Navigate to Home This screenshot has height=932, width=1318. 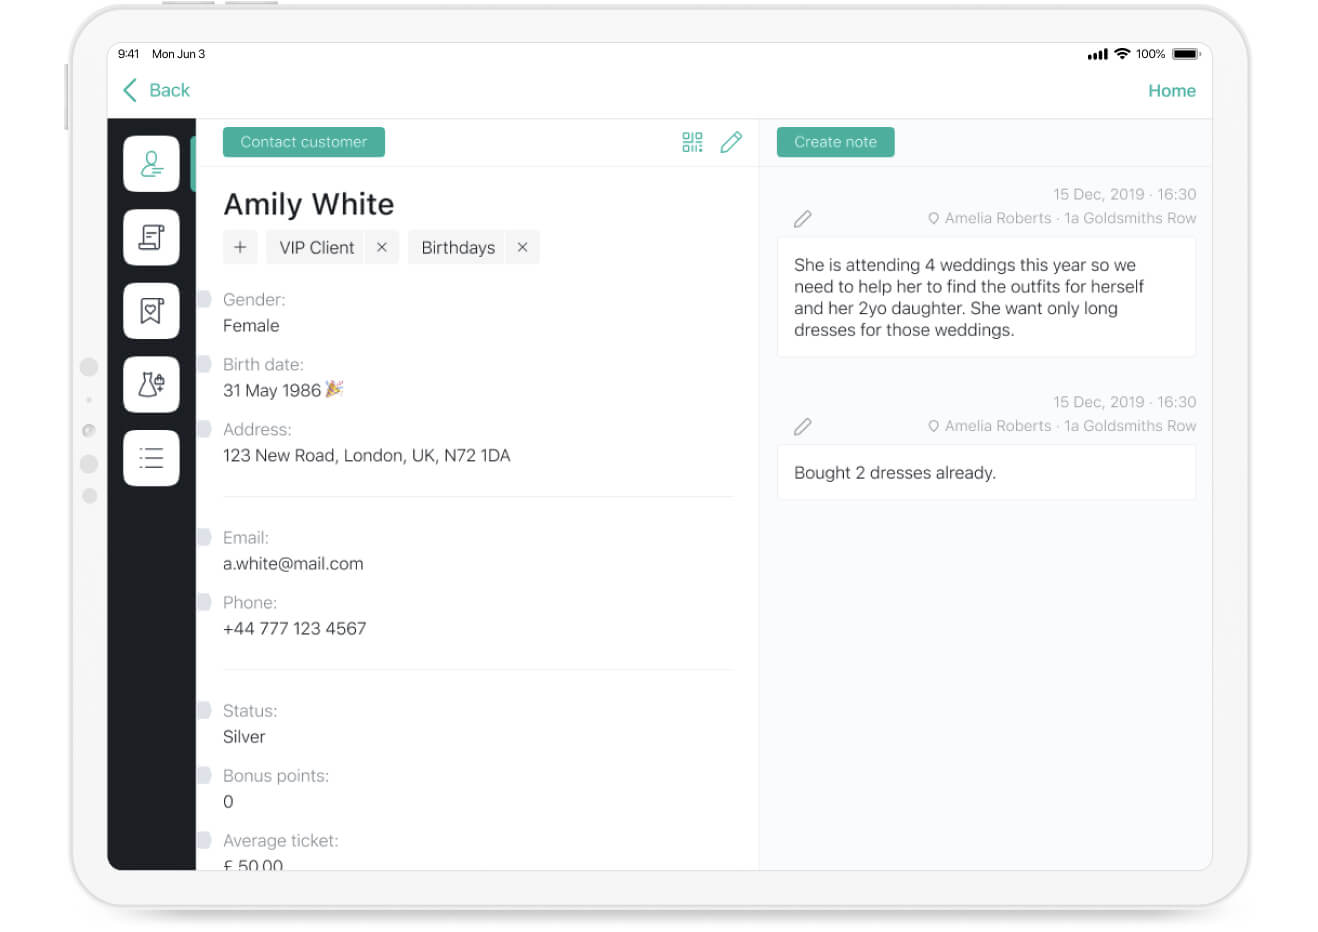(x=1171, y=91)
